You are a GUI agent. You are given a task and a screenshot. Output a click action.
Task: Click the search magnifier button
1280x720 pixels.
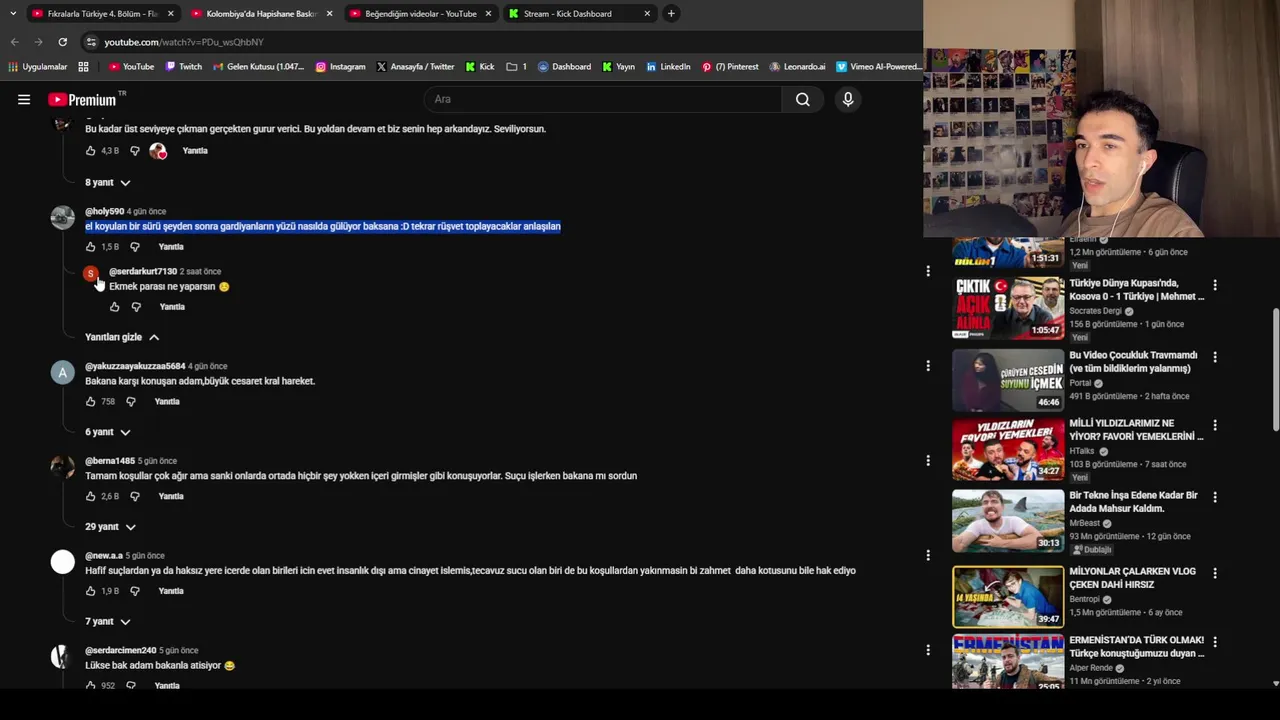[802, 99]
